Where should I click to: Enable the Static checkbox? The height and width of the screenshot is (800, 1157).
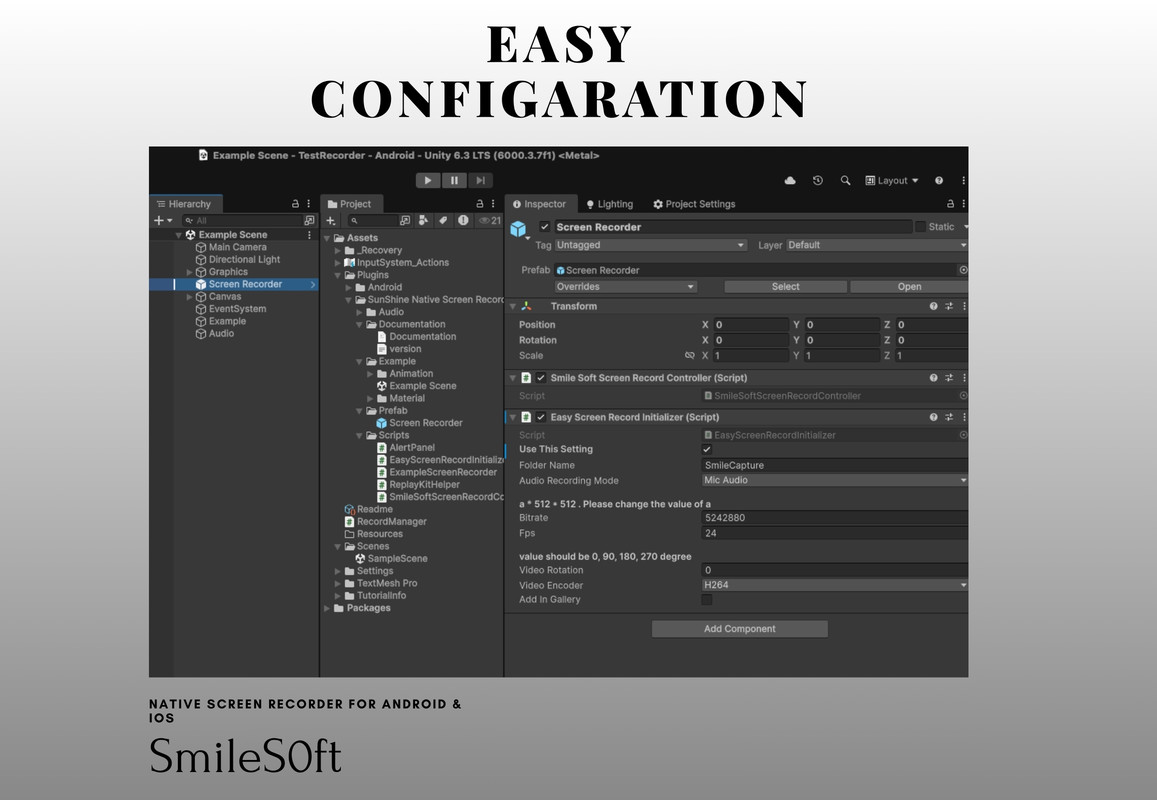tap(920, 227)
